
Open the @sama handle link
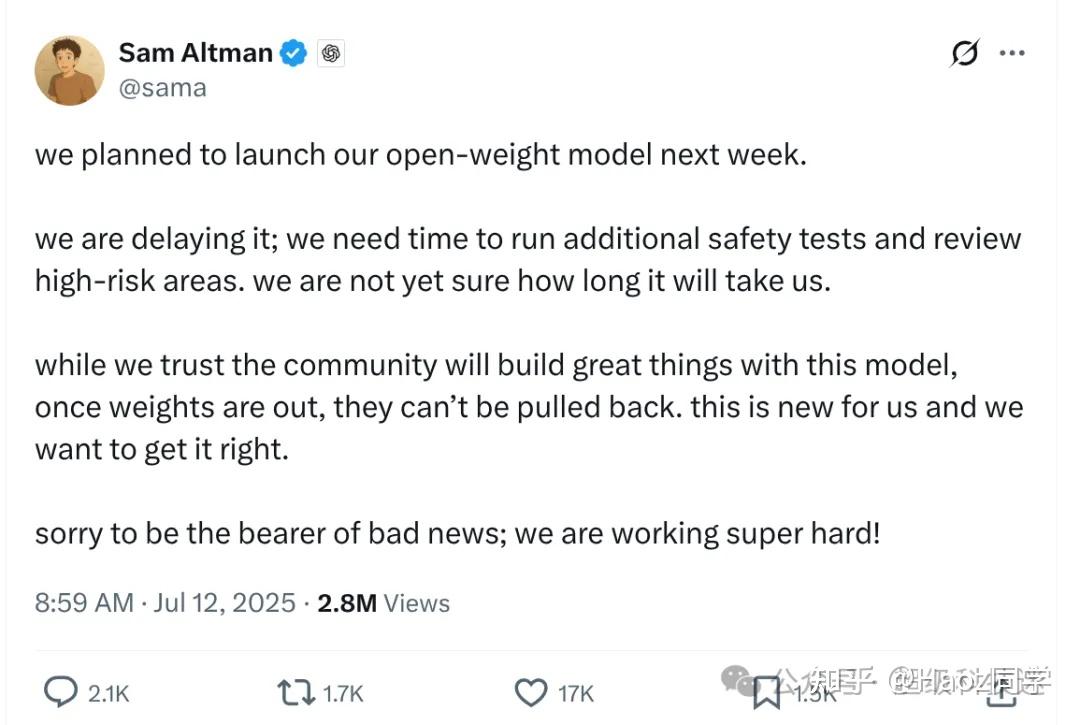click(x=162, y=88)
